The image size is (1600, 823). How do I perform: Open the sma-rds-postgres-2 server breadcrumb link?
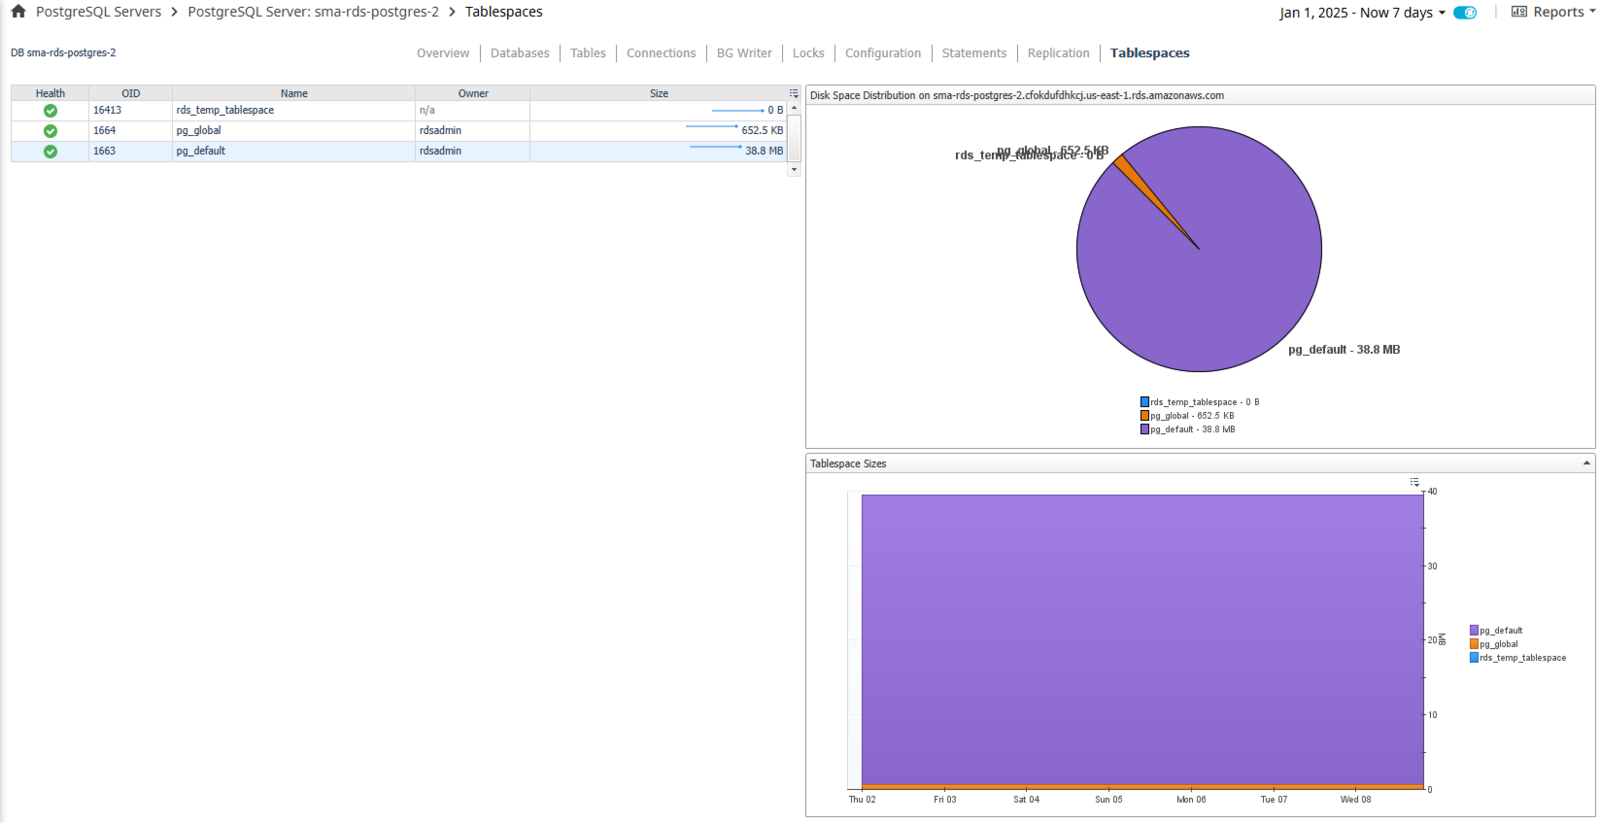pyautogui.click(x=313, y=12)
